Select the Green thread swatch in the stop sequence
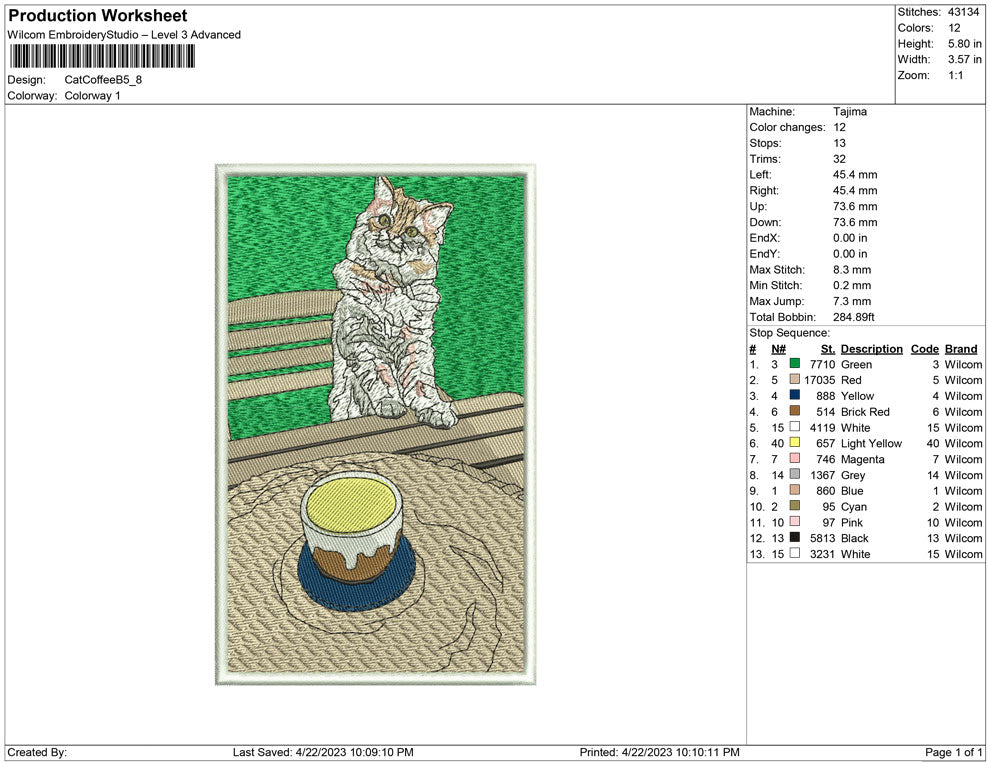 [x=794, y=364]
